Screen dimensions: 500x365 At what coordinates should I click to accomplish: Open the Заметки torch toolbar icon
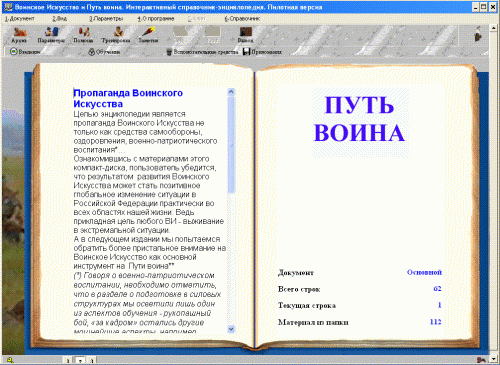tap(148, 35)
